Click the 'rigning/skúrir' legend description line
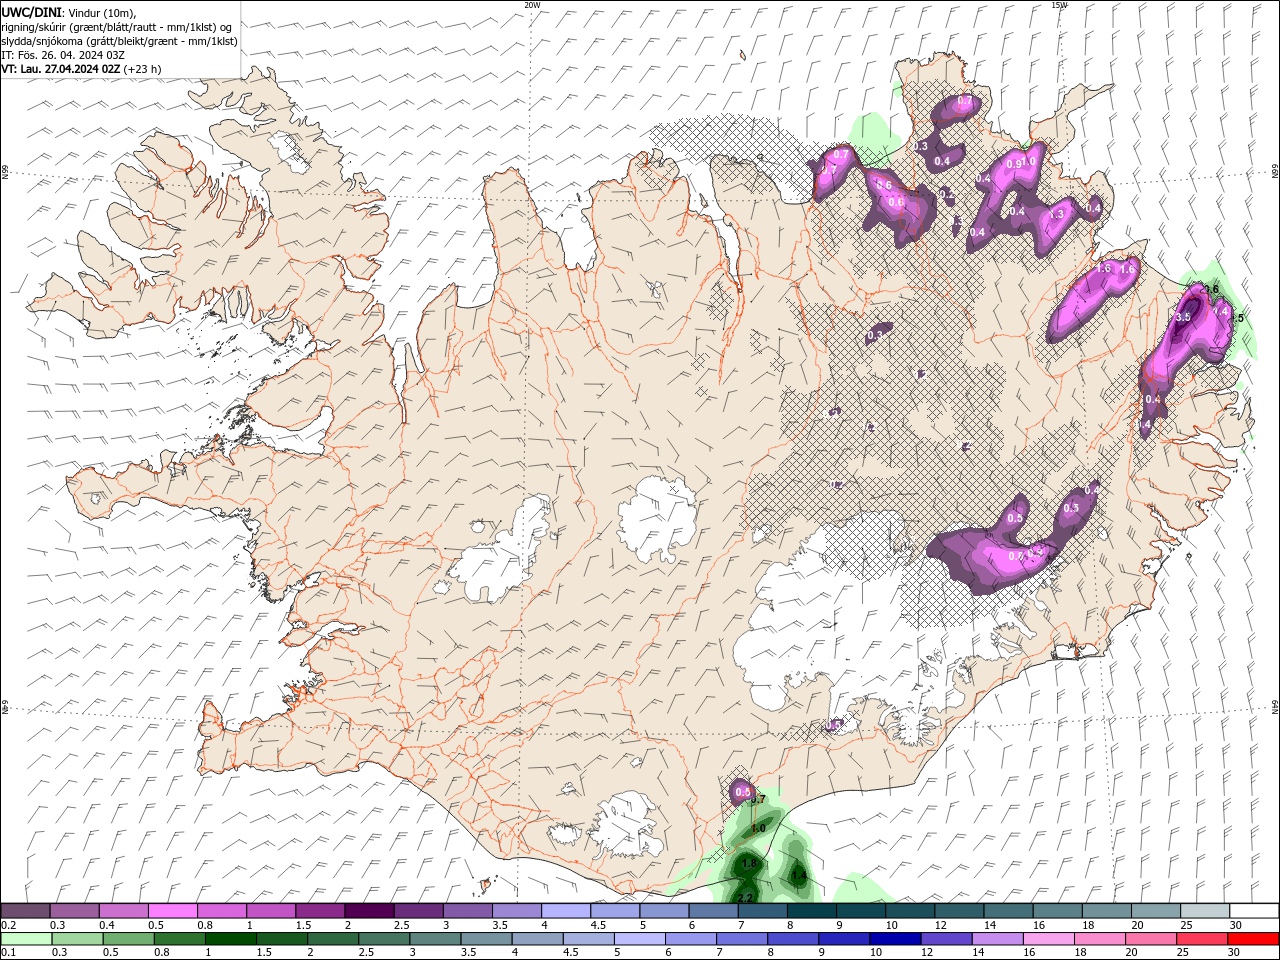Viewport: 1280px width, 960px height. (117, 26)
